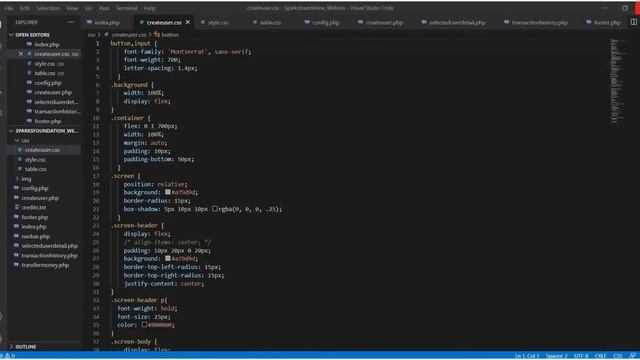640x360 pixels.
Task: Open createuser.php in project tree
Action: (40, 198)
